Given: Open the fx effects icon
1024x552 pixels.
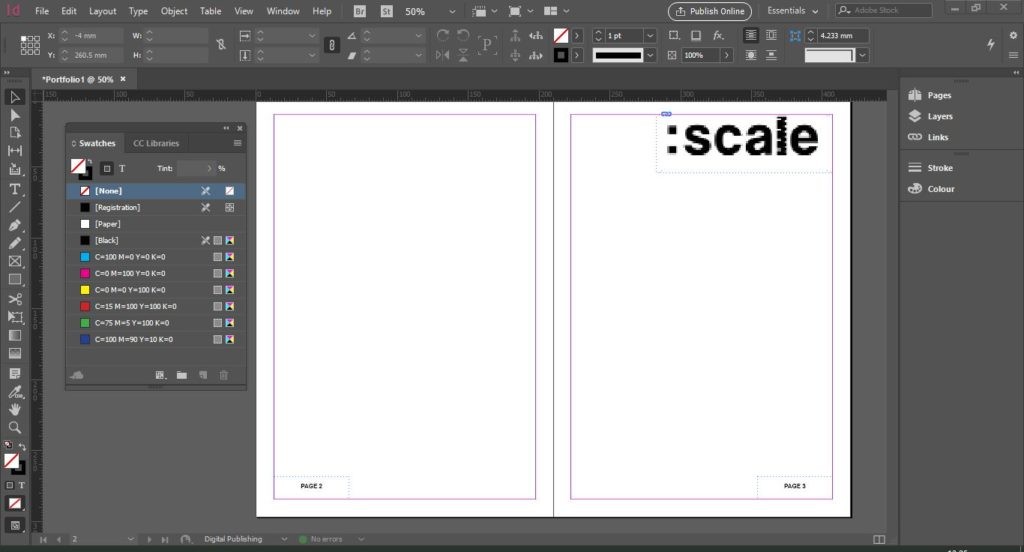Looking at the screenshot, I should pyautogui.click(x=718, y=35).
